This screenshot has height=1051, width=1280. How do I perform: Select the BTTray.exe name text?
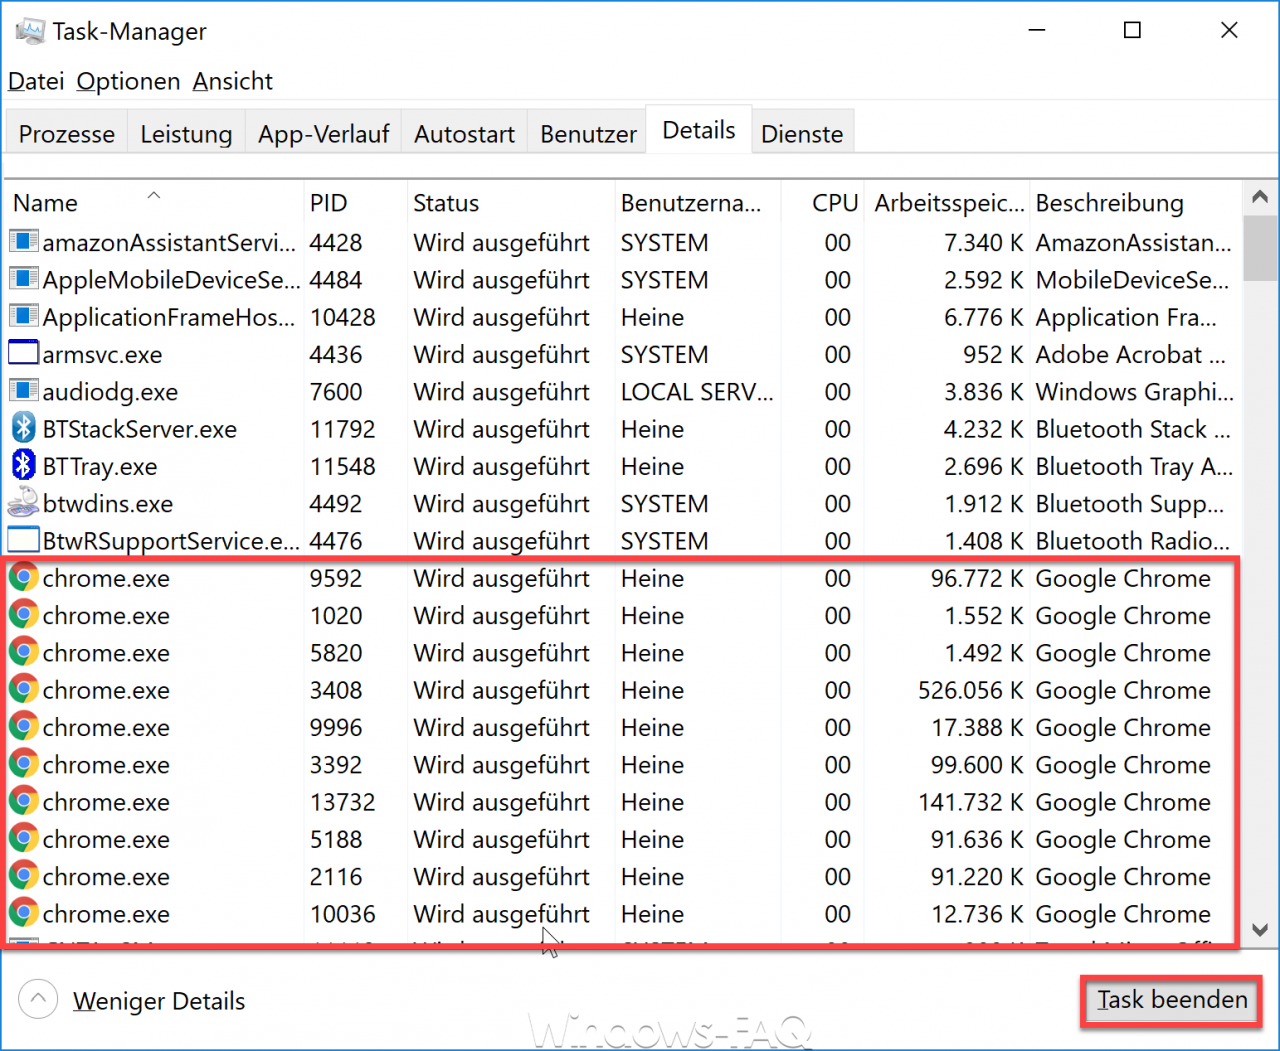(100, 467)
